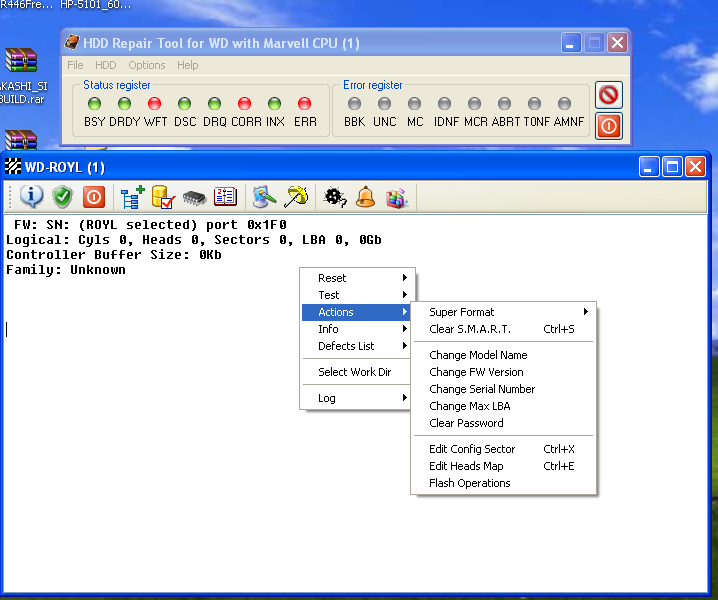This screenshot has width=718, height=600.
Task: Open Edit Heads Map
Action: tap(503, 466)
